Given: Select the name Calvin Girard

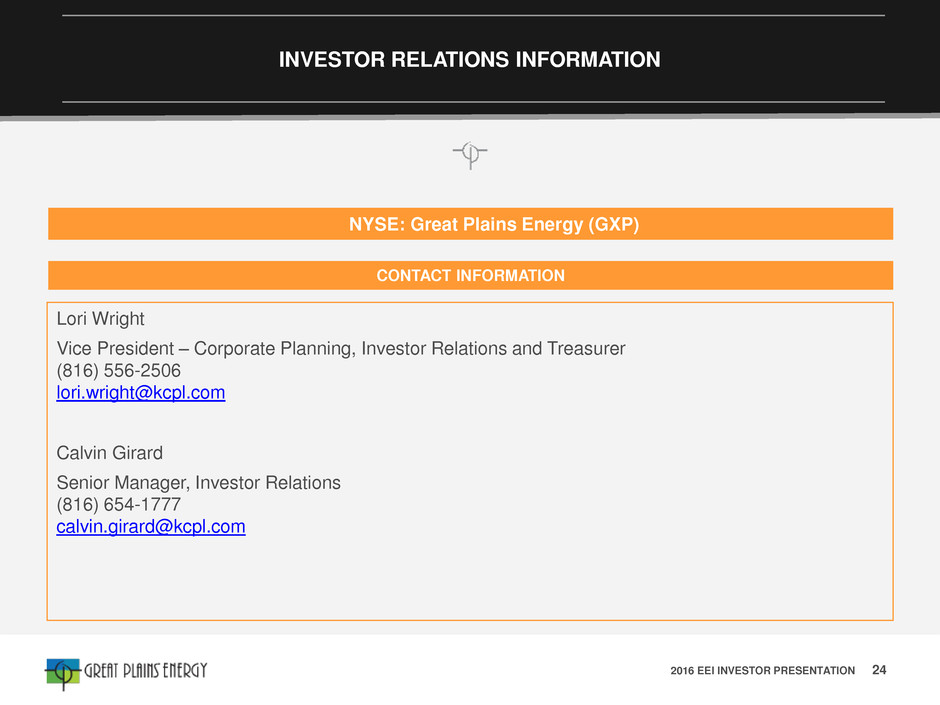Looking at the screenshot, I should [x=110, y=453].
